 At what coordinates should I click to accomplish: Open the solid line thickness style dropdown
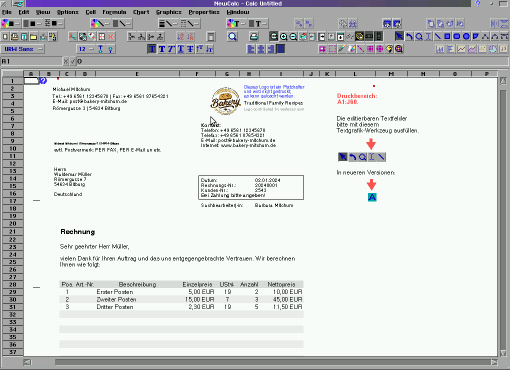point(168,24)
